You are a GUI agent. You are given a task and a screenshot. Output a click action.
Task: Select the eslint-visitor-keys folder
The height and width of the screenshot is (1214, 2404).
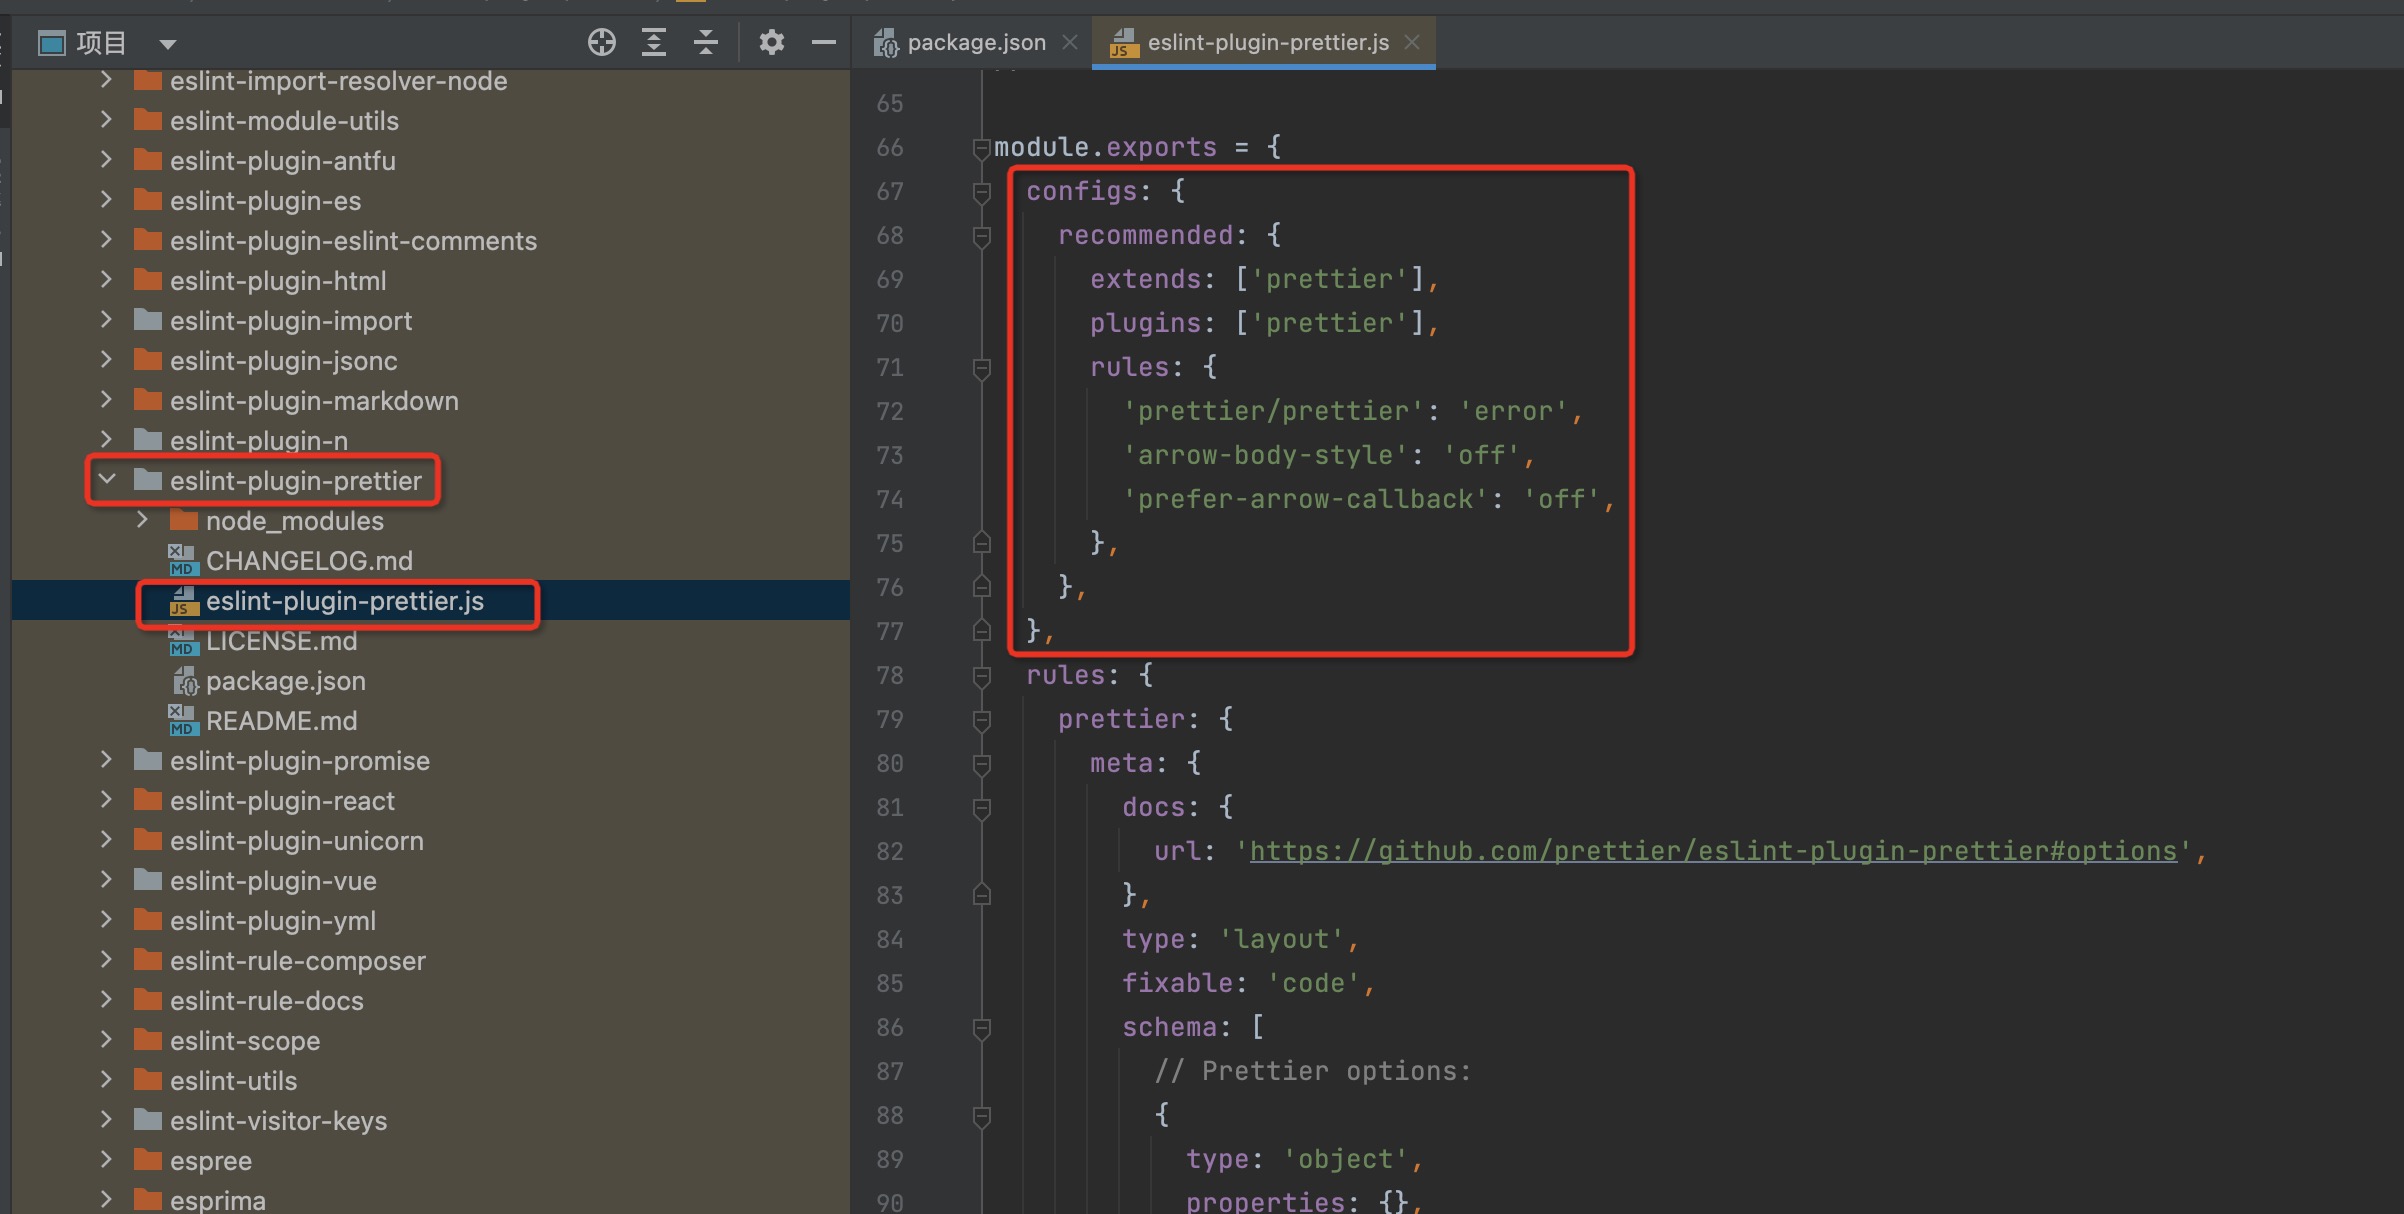tap(278, 1121)
